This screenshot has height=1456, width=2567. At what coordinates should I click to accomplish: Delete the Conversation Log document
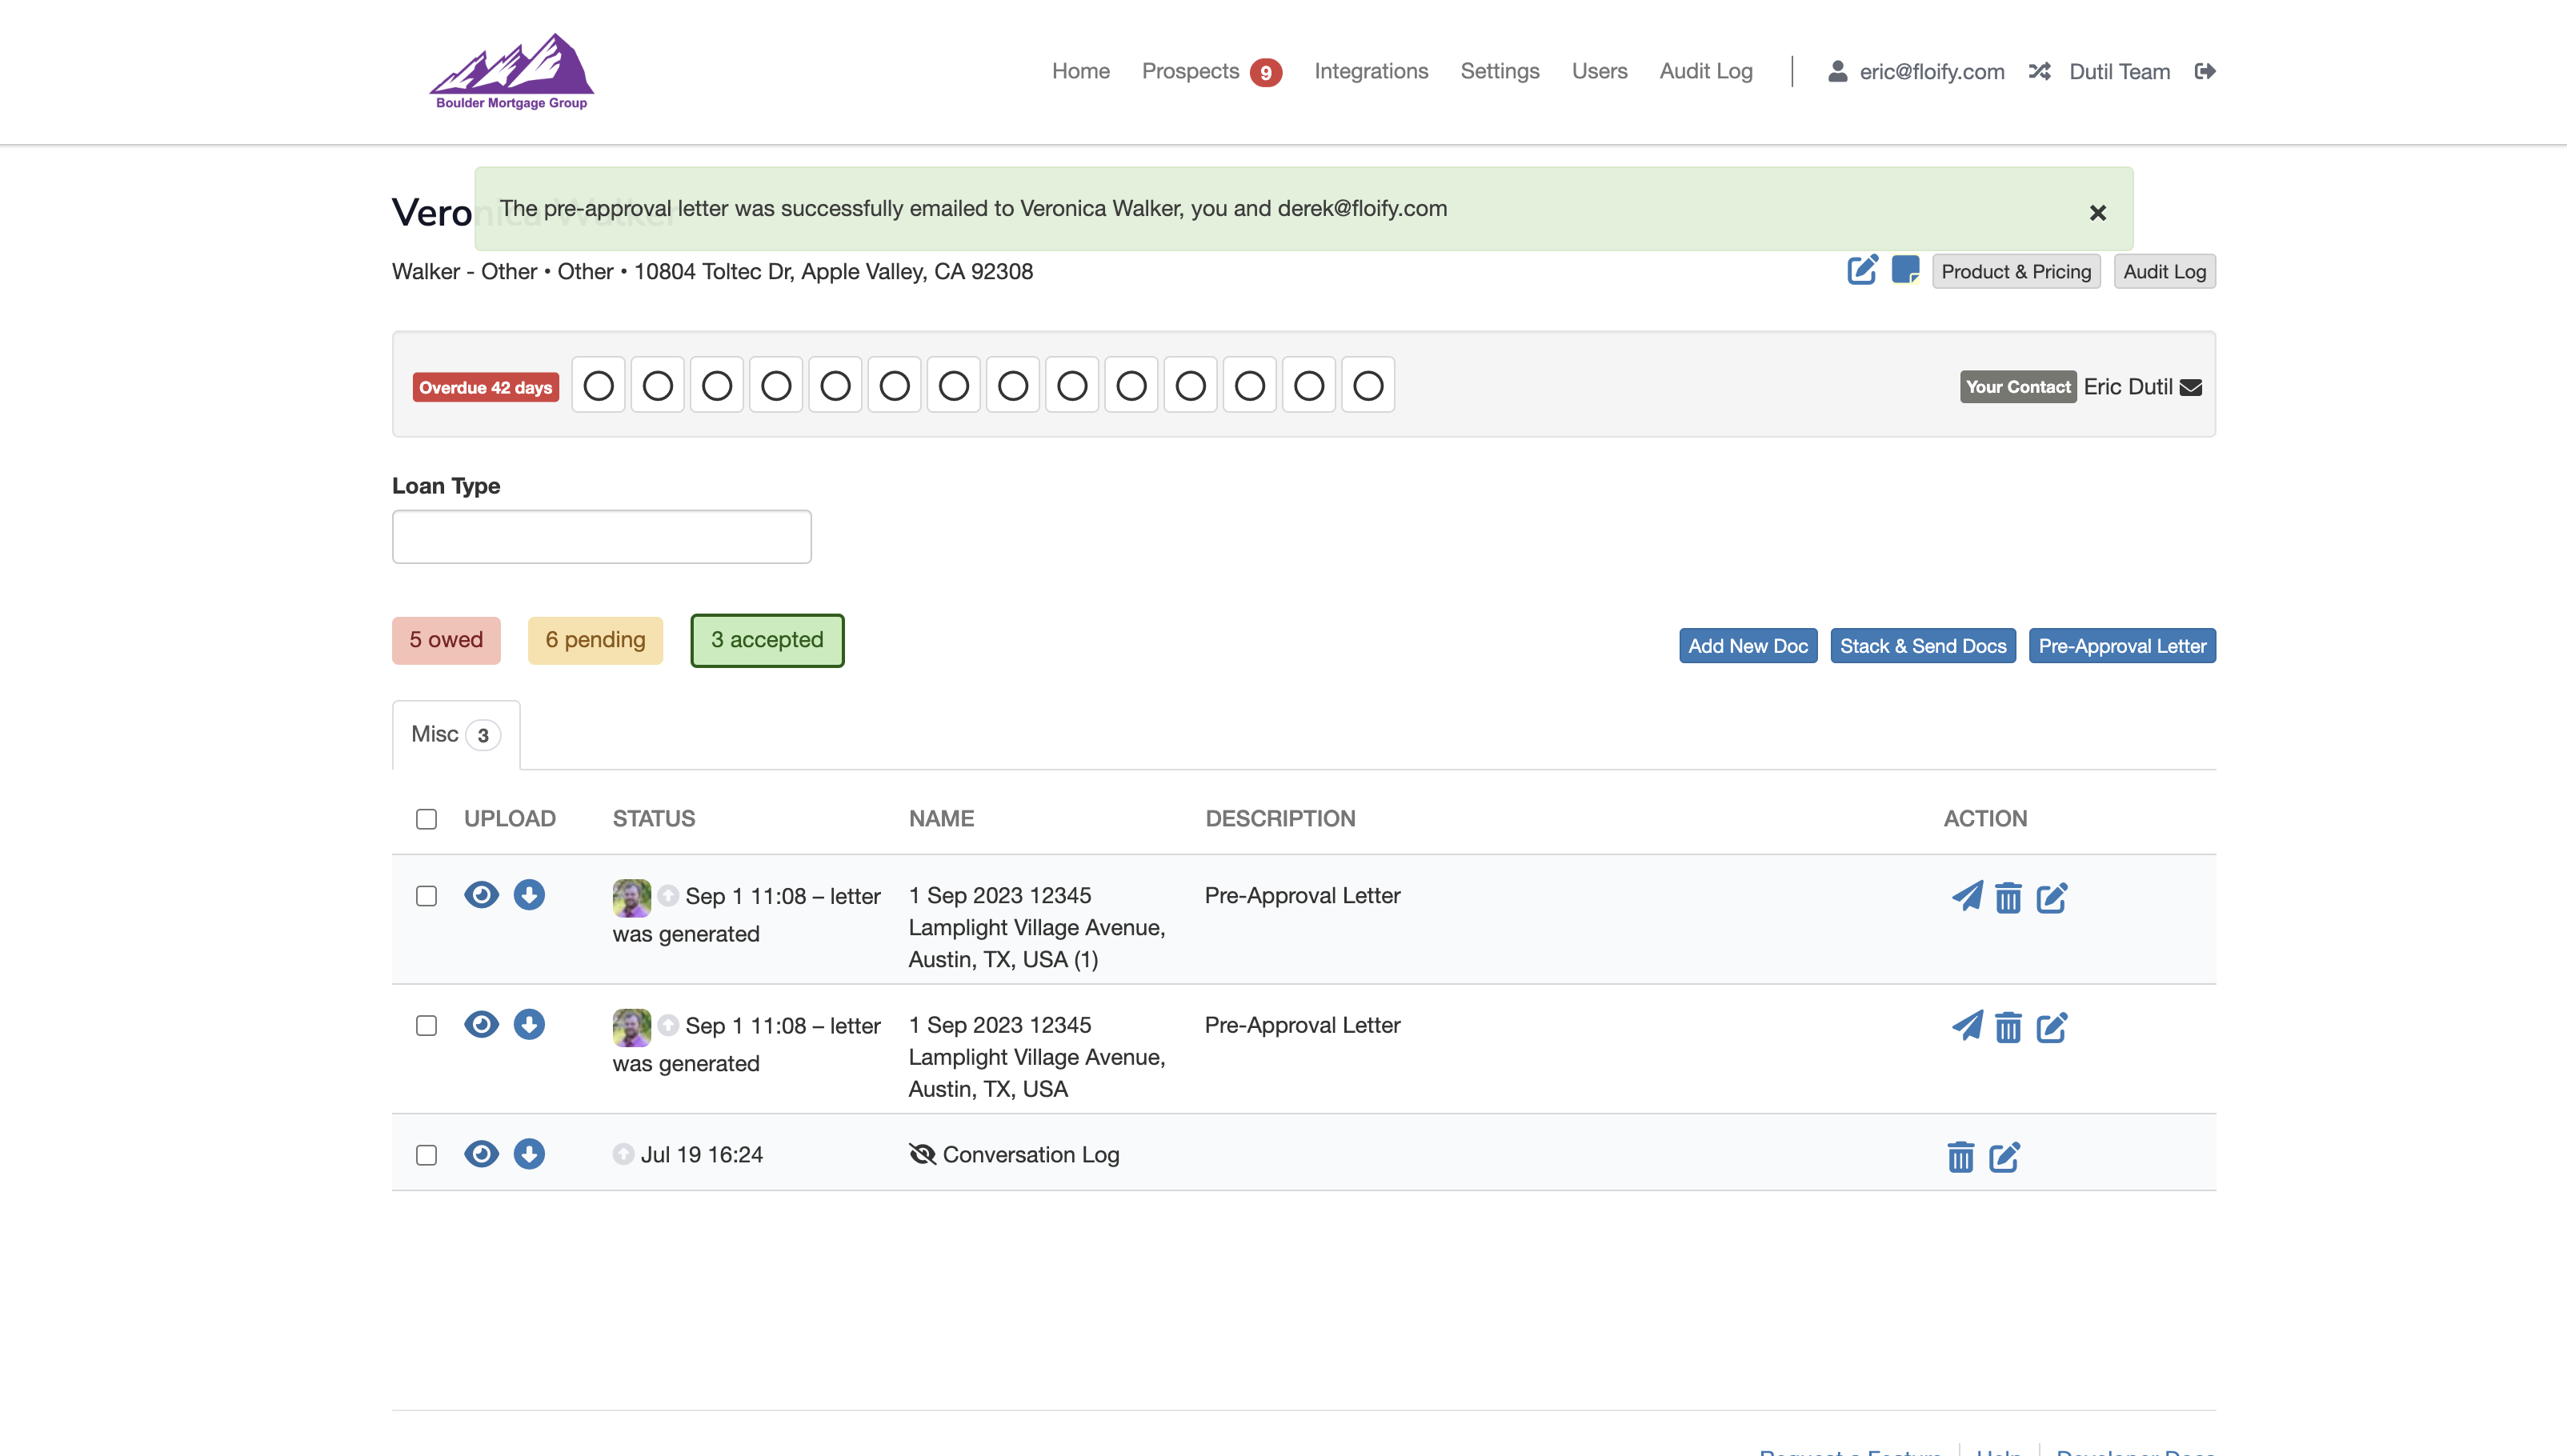click(x=1960, y=1157)
